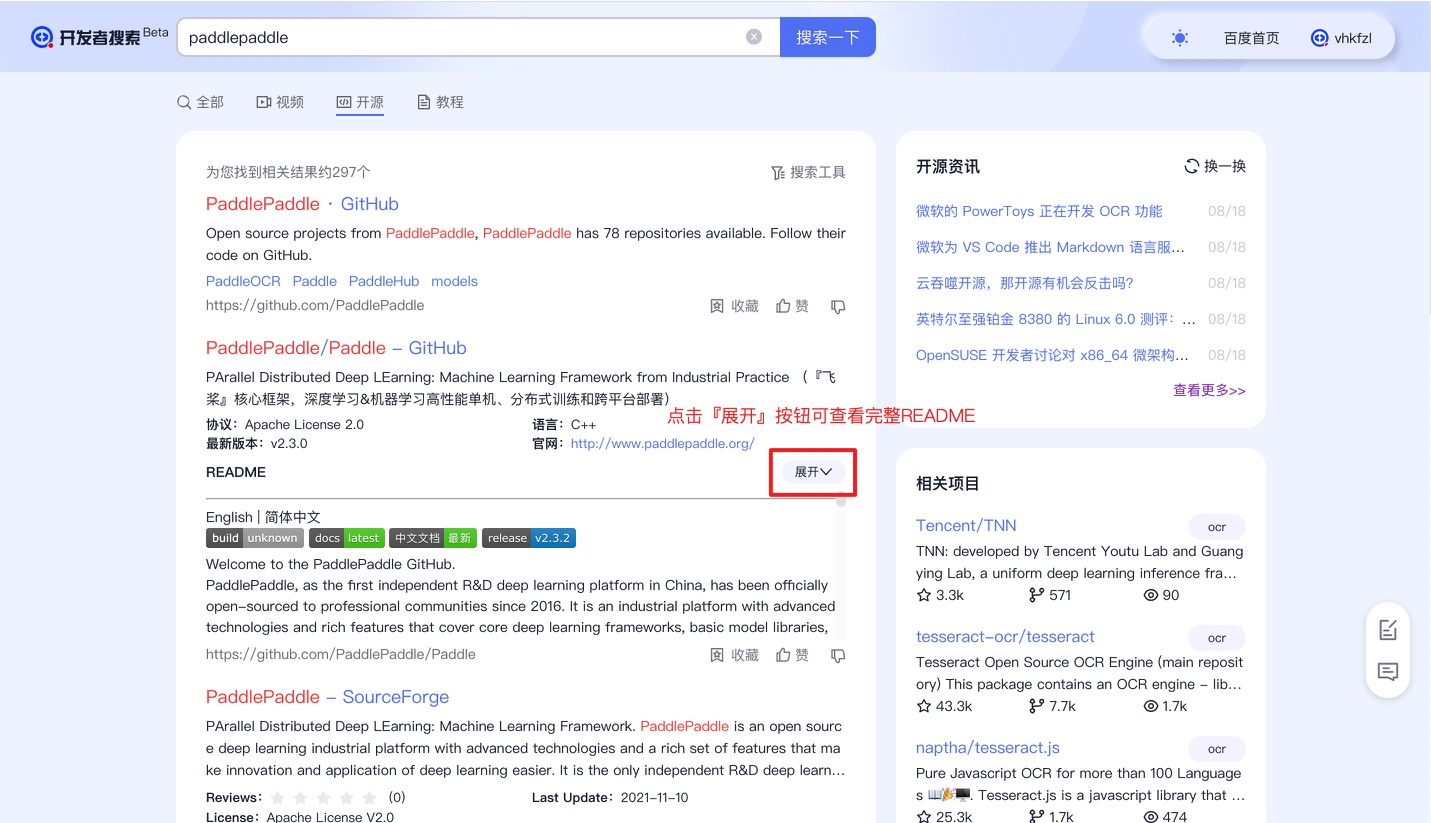
Task: Open the PaddleOCR sub-link
Action: (x=243, y=281)
